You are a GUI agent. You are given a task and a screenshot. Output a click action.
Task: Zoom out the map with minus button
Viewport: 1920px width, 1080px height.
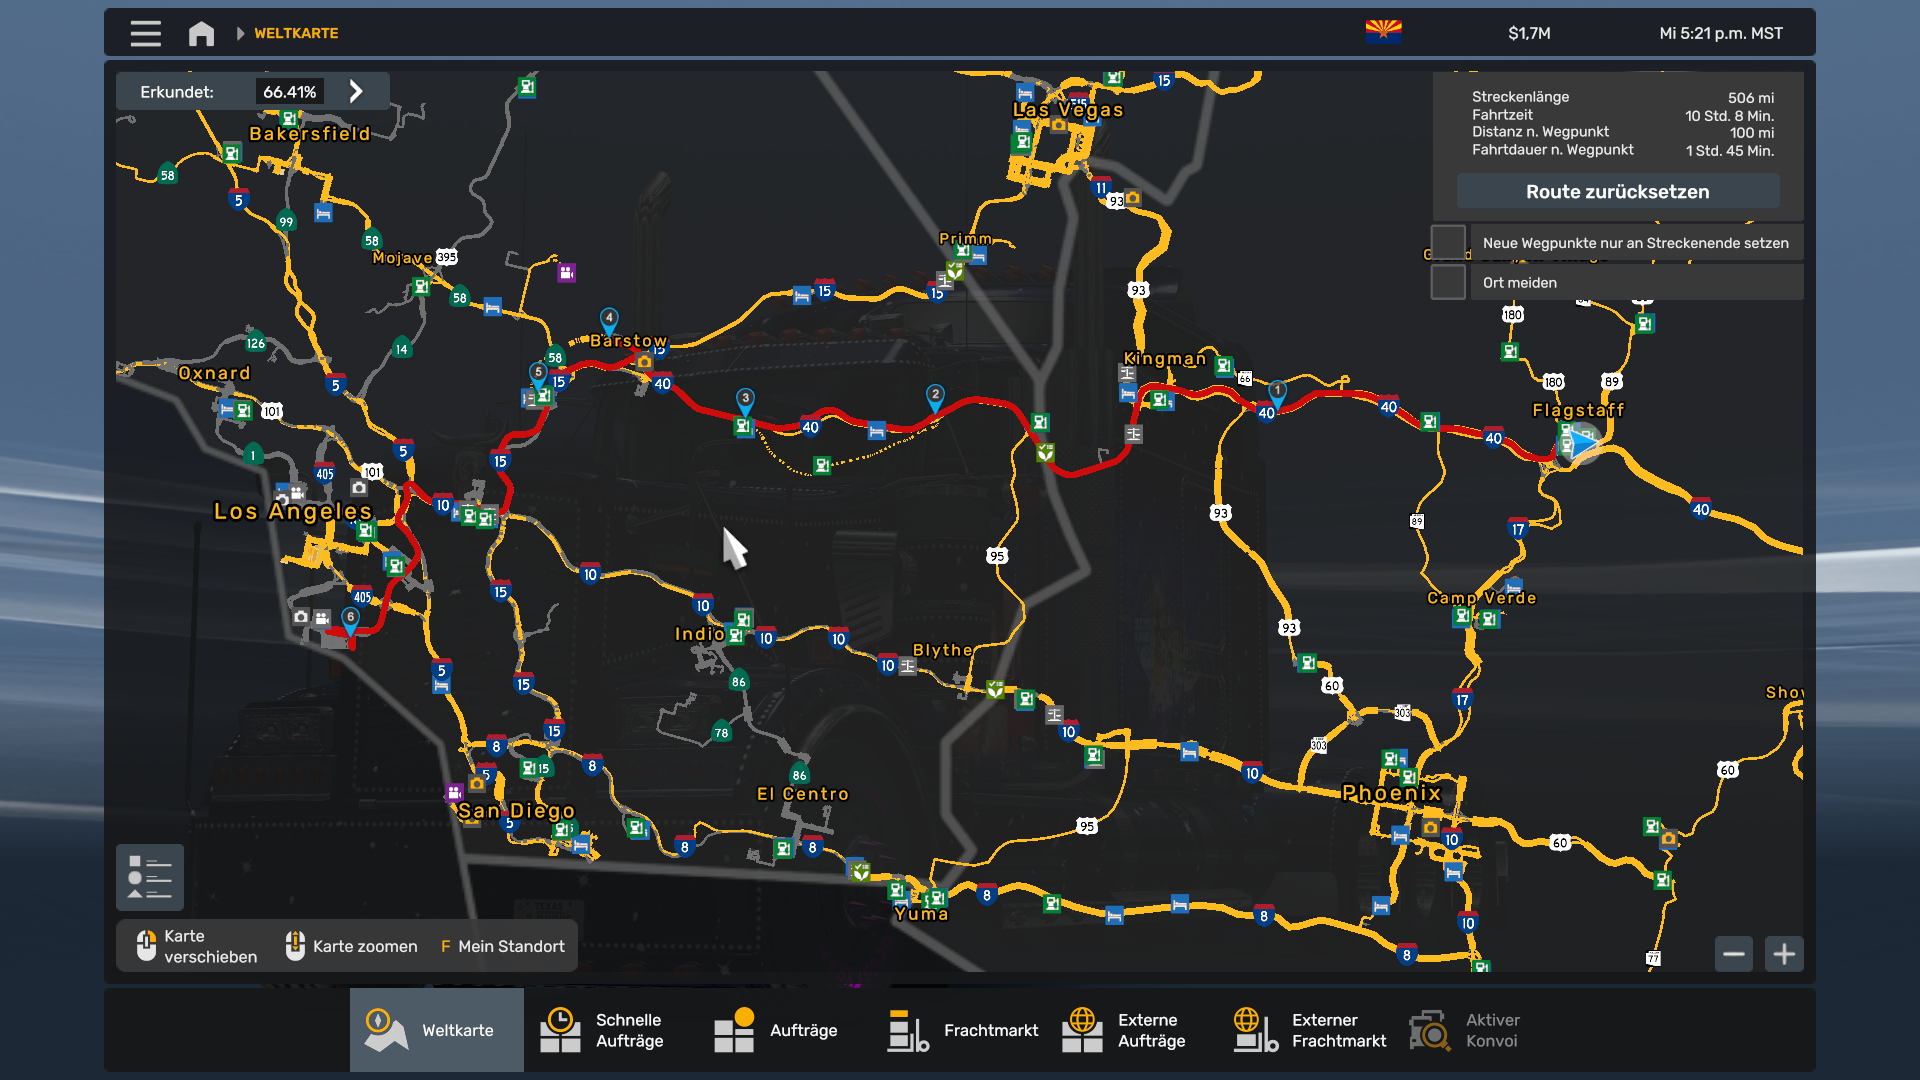(1733, 954)
